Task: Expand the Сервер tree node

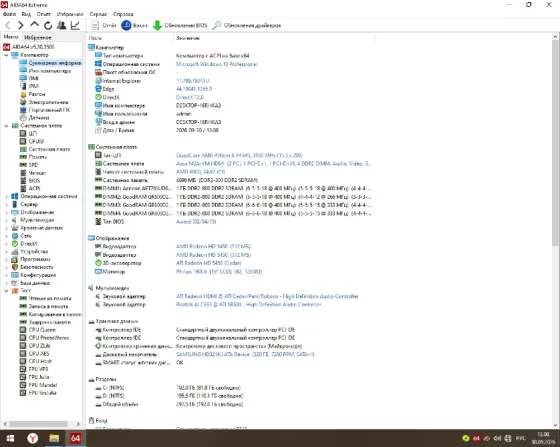Action: point(6,204)
